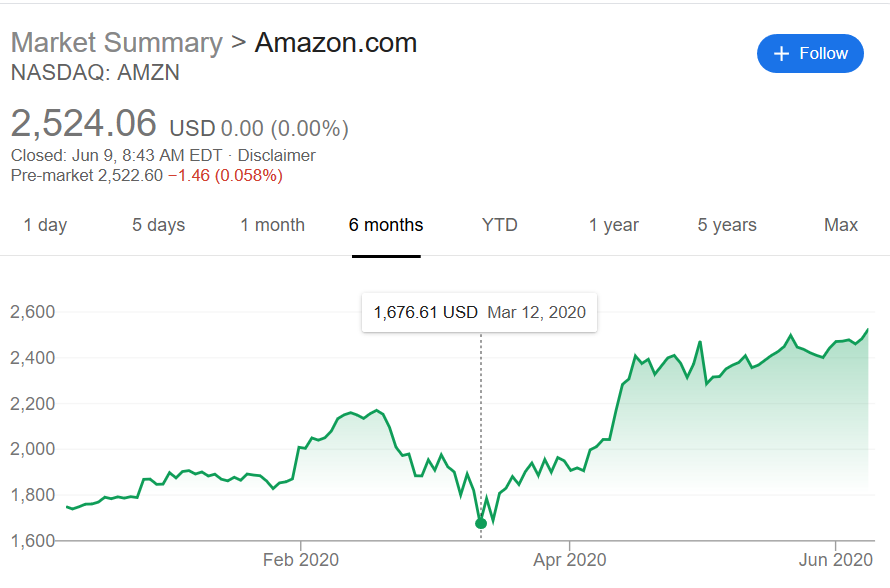Open the 1 year chart tab
This screenshot has height=588, width=890.
[614, 225]
